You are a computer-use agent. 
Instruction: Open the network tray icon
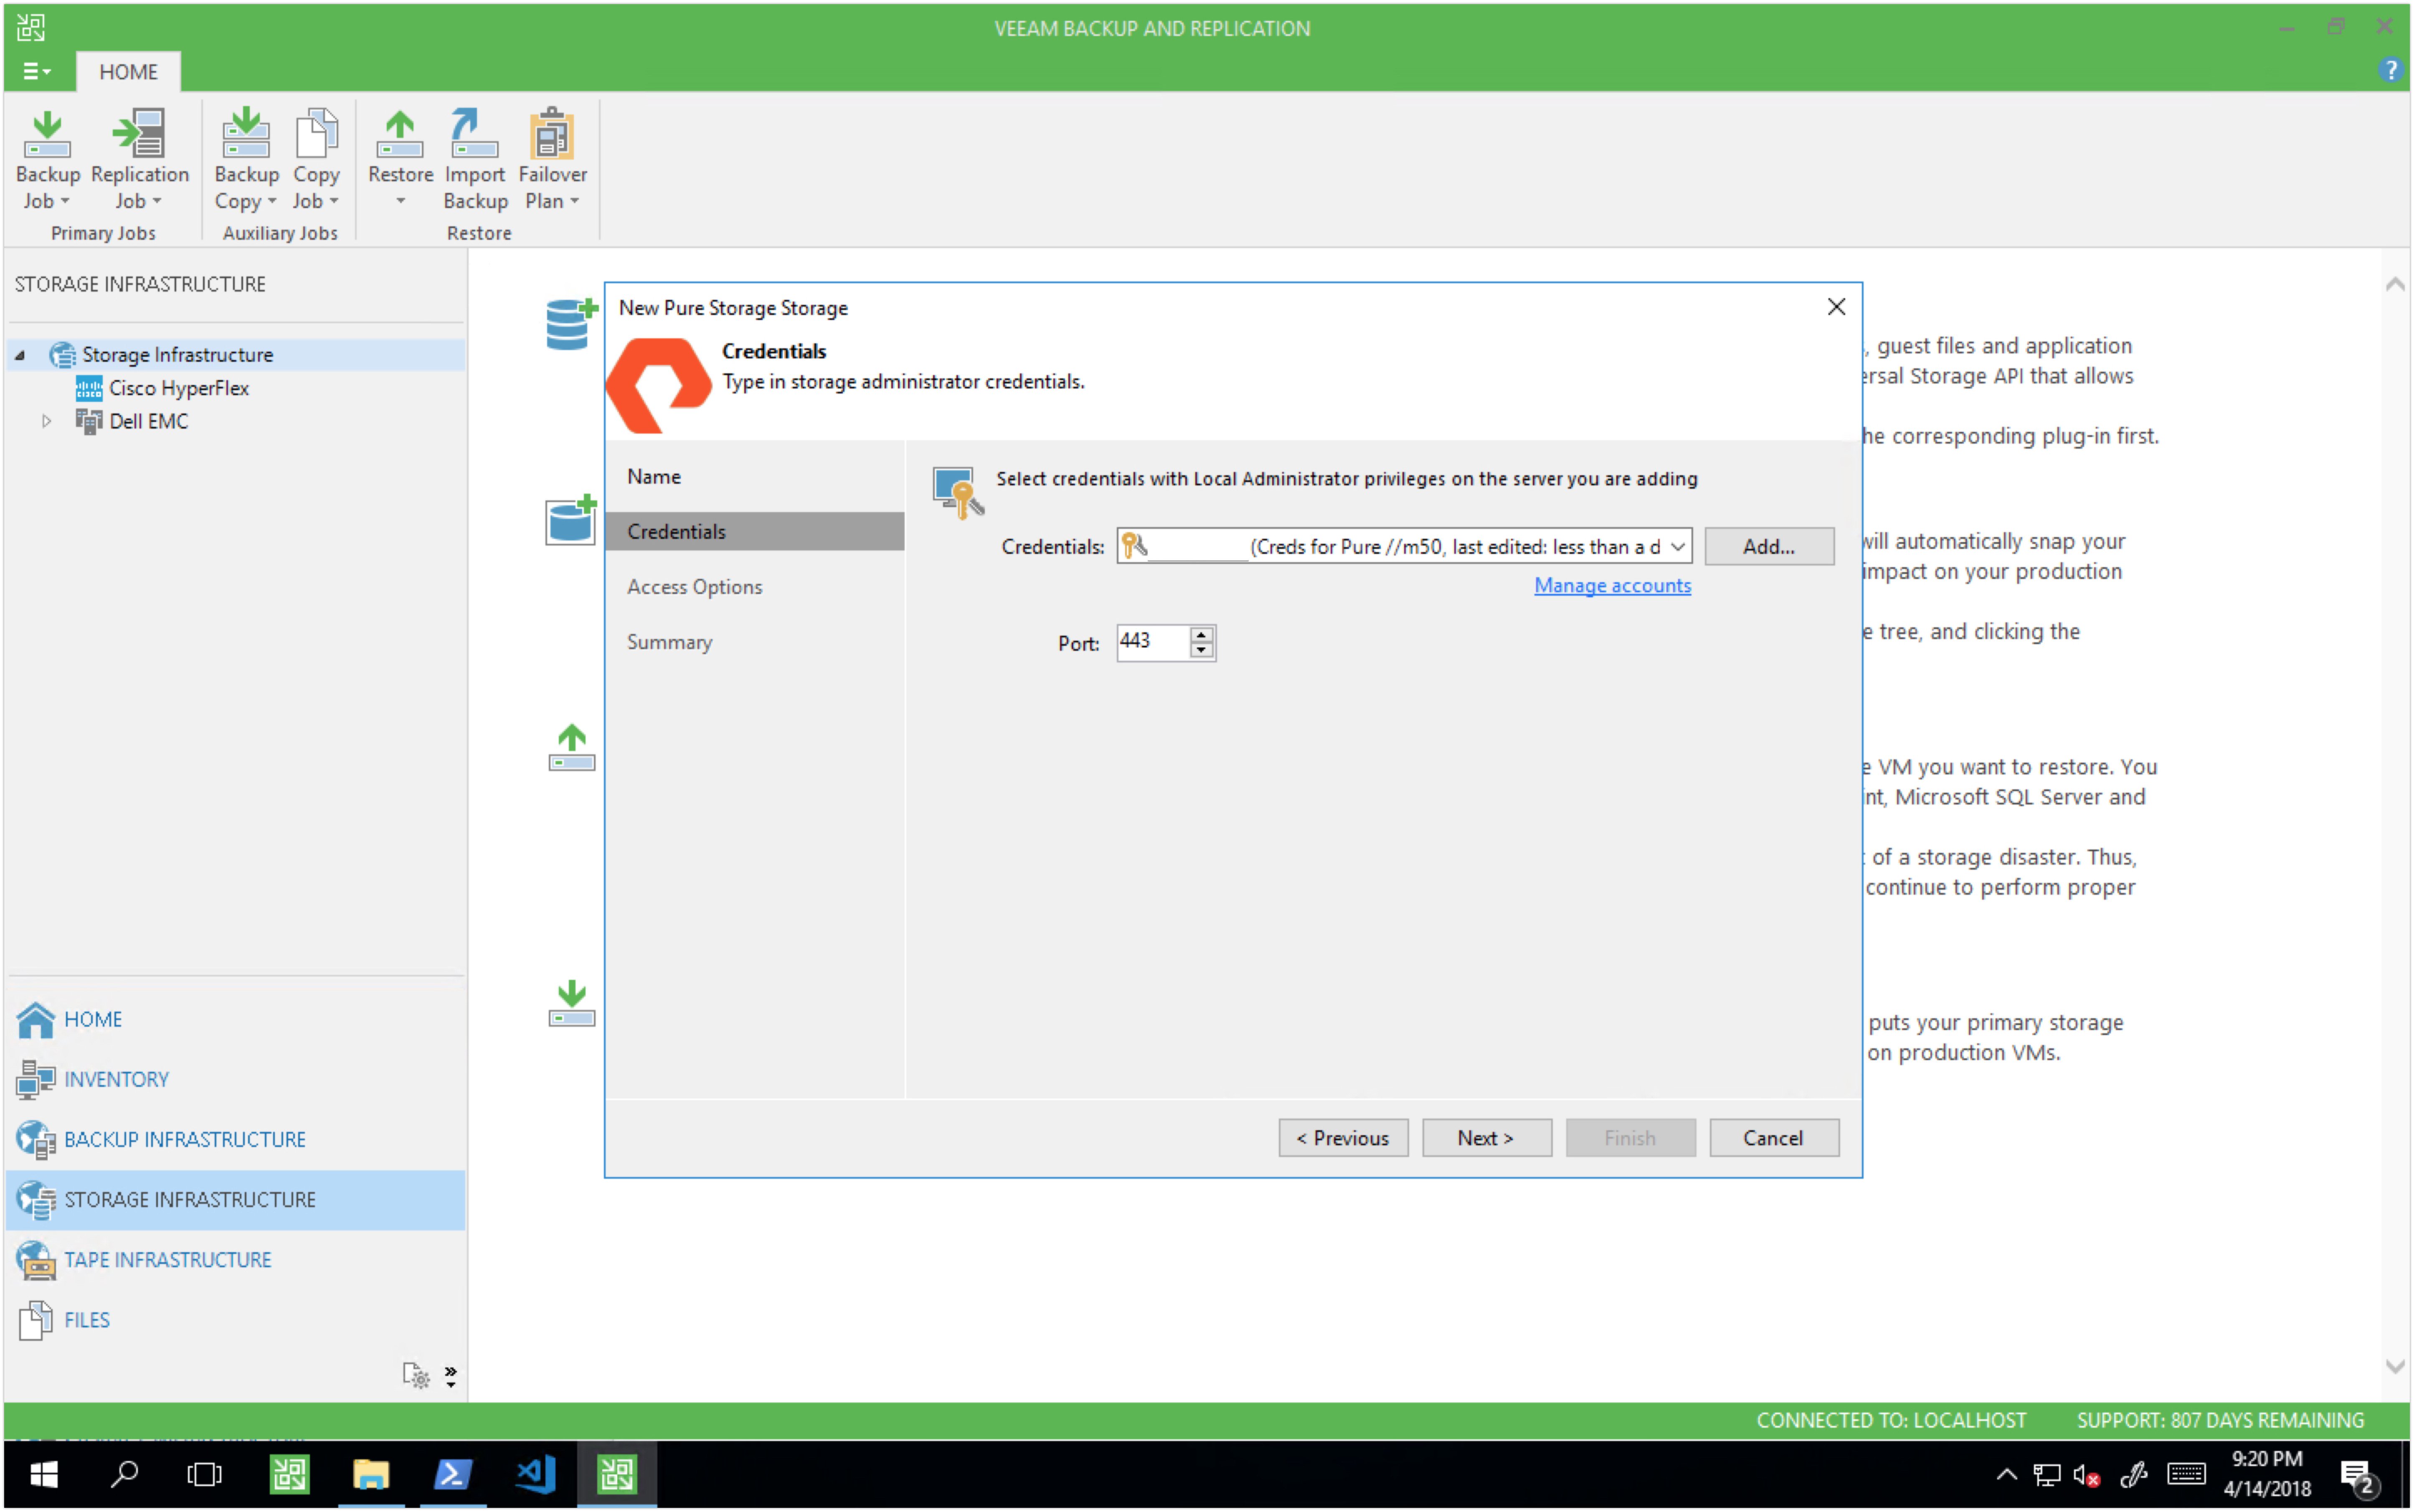click(x=2047, y=1475)
